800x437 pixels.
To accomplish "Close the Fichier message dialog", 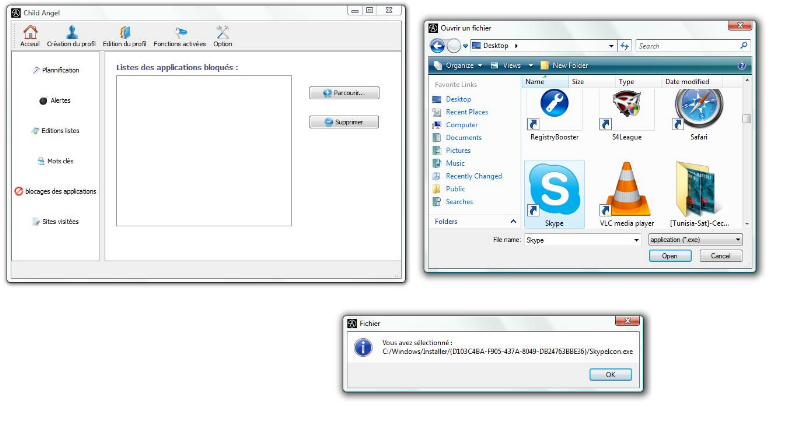I will click(628, 321).
